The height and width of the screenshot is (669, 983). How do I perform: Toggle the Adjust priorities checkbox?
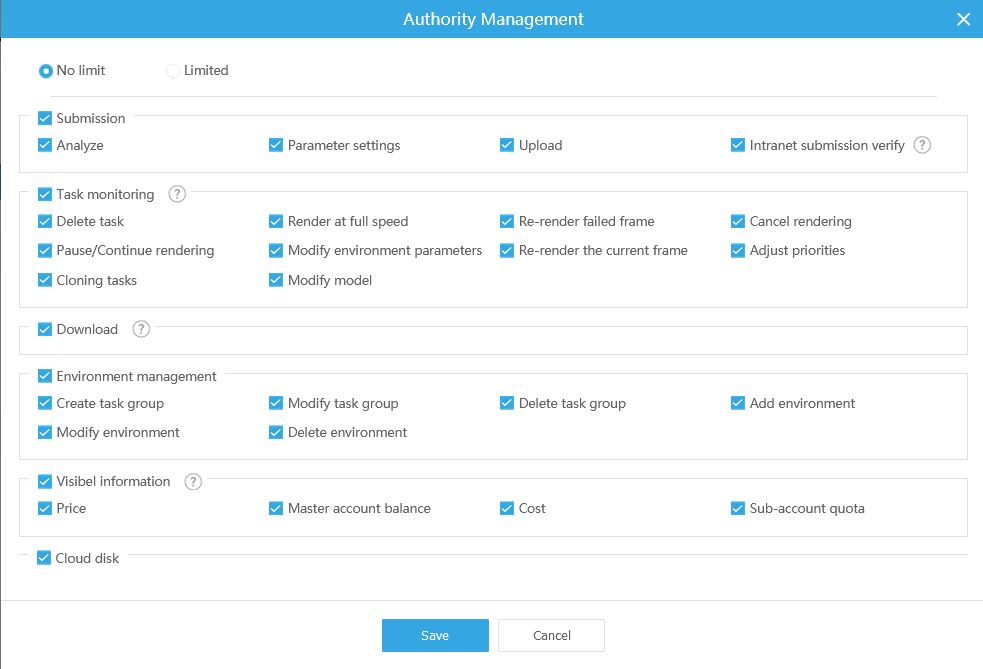(x=738, y=250)
